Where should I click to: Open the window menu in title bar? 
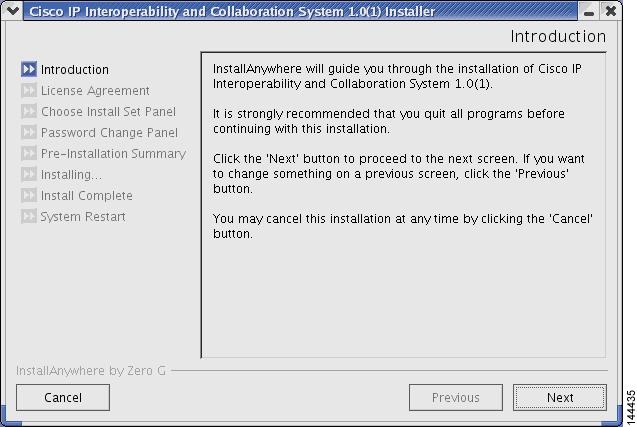pos(13,12)
